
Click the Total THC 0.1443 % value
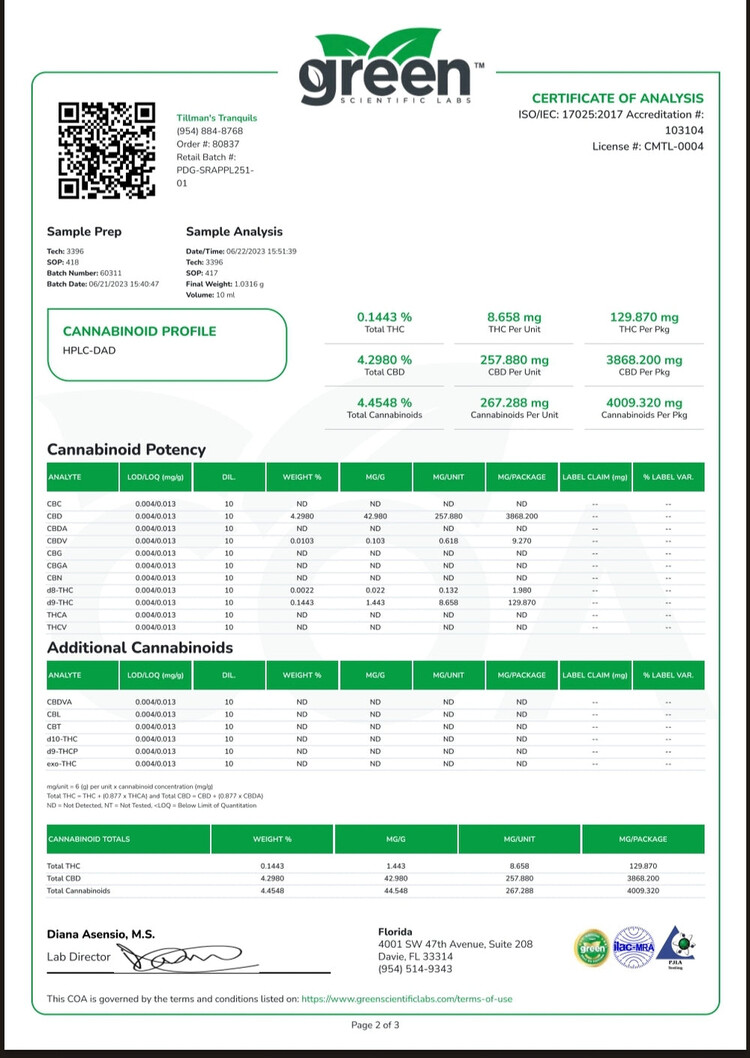pos(384,317)
